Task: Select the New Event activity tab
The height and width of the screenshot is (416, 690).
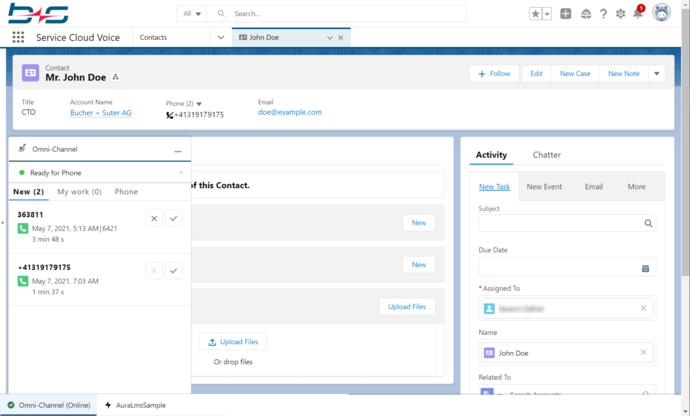Action: (x=544, y=187)
